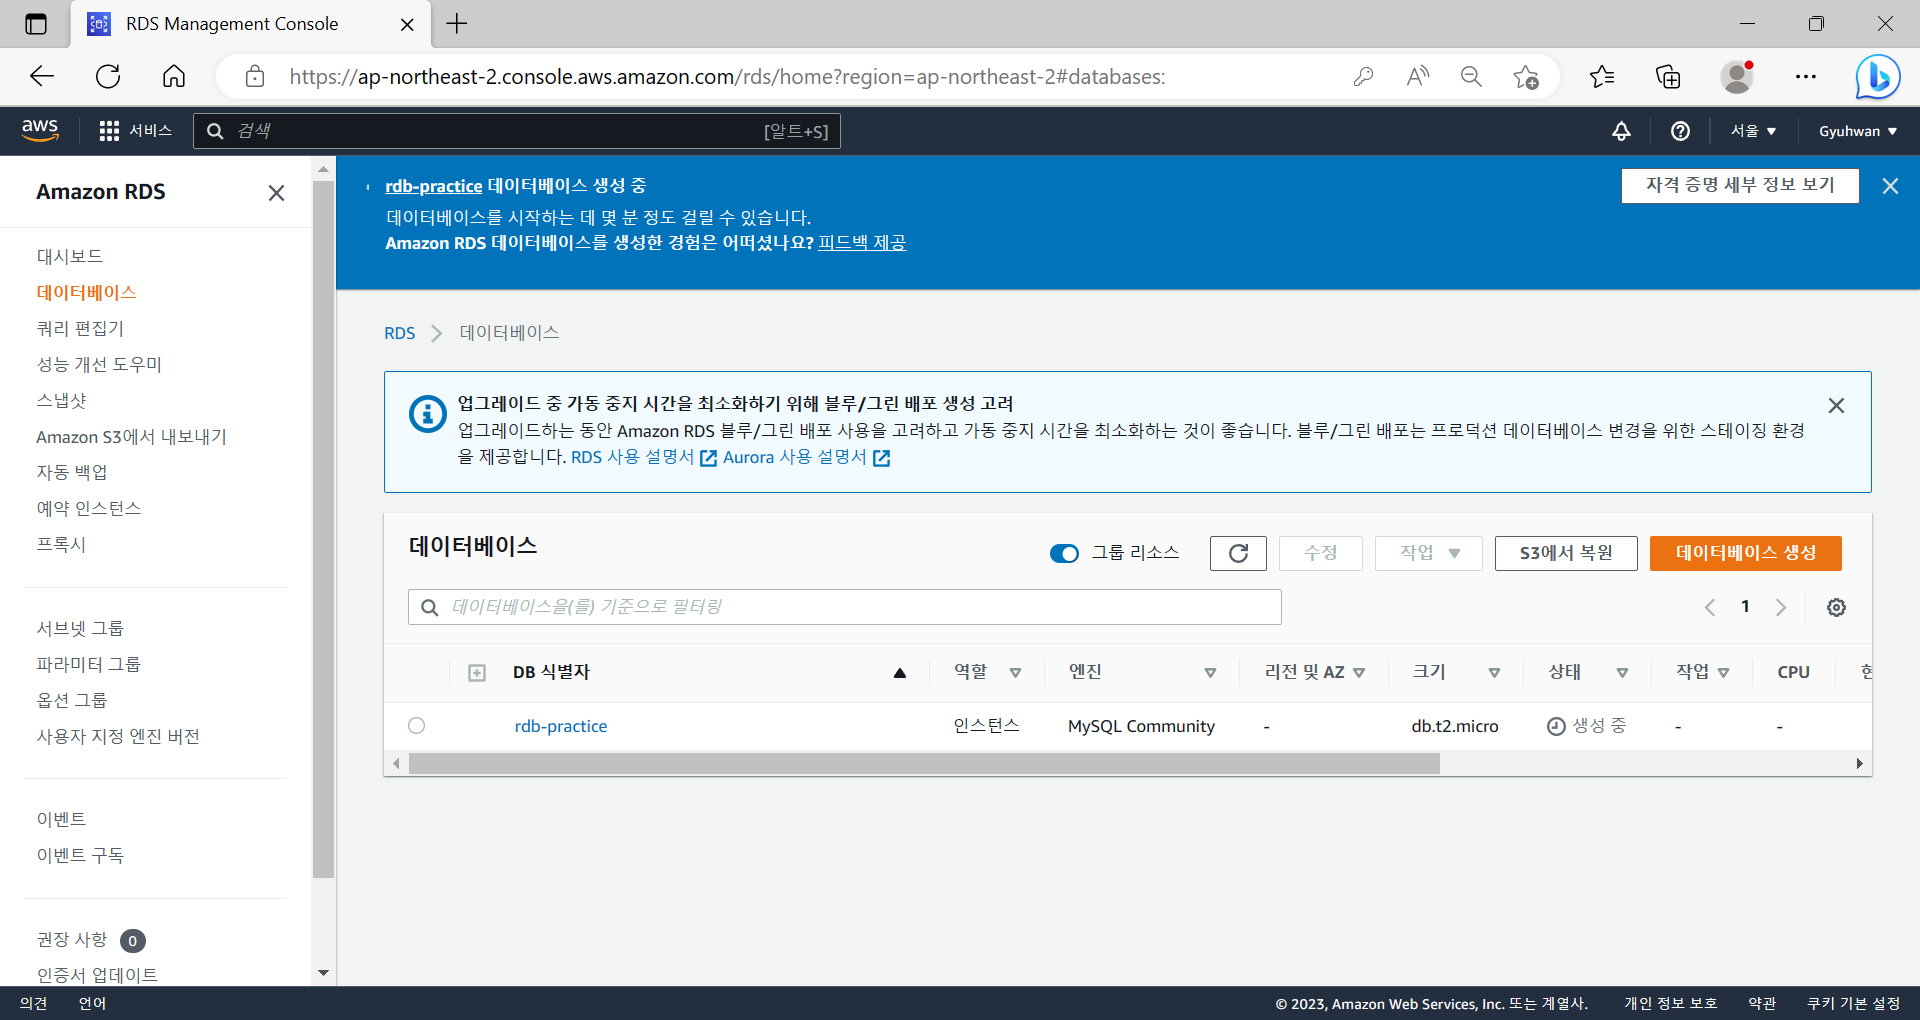Viewport: 1920px width, 1020px height.
Task: Sort by 엔진 column arrow
Action: coord(1210,673)
